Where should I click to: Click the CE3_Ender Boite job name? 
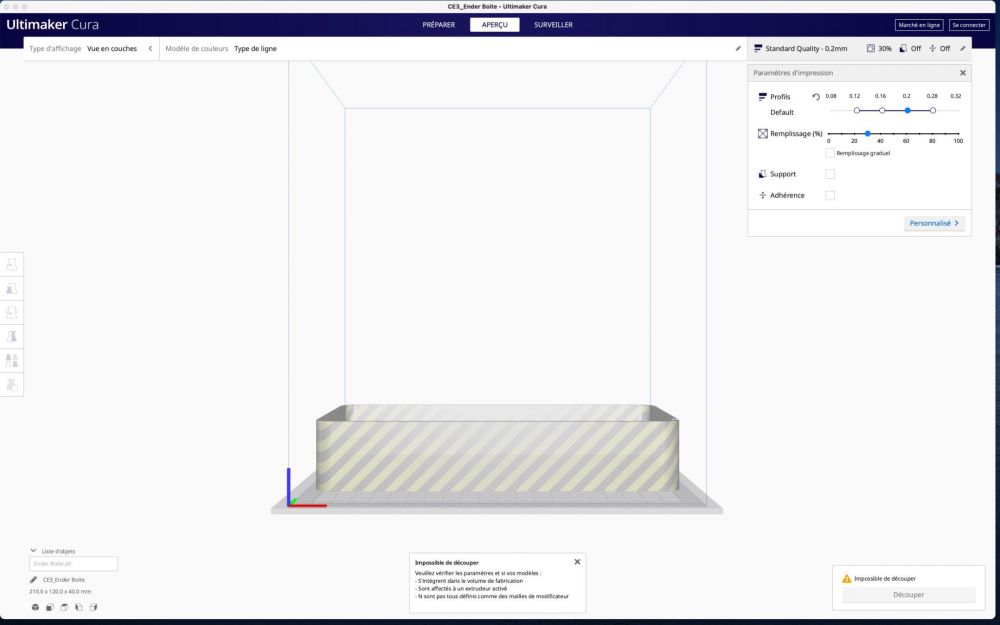pos(64,580)
